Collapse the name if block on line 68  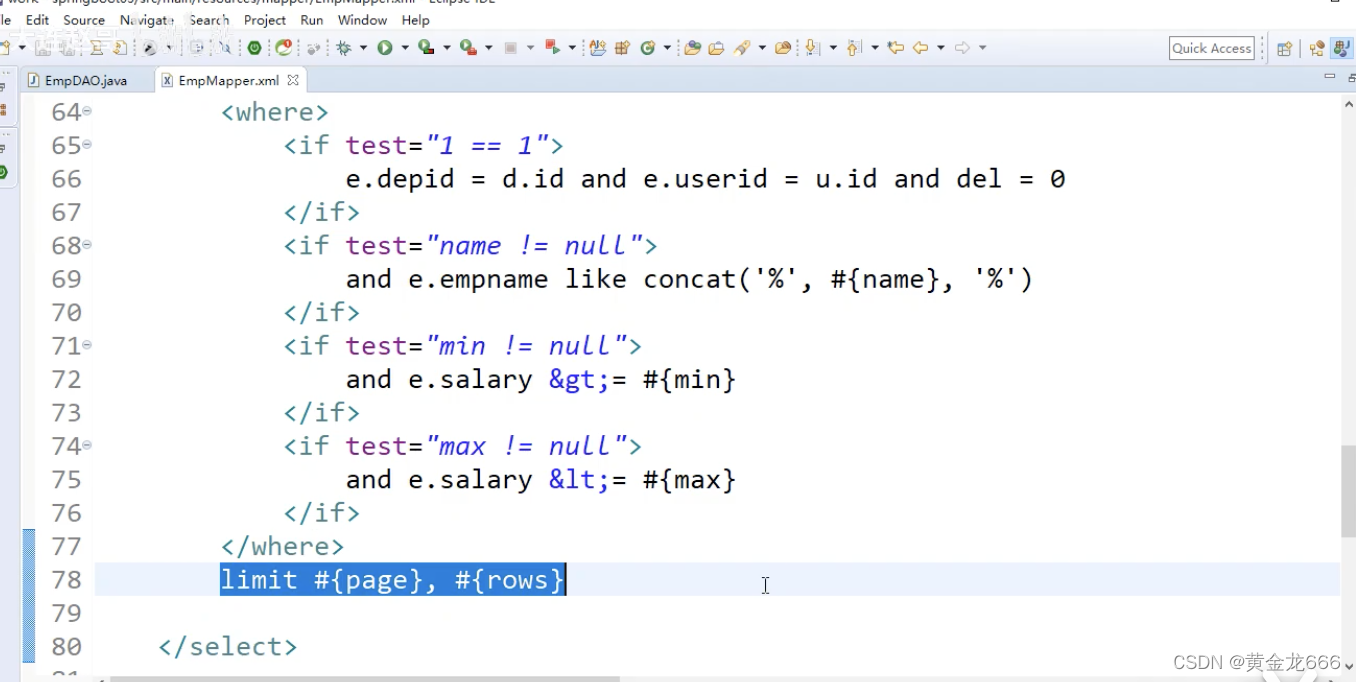coord(87,245)
